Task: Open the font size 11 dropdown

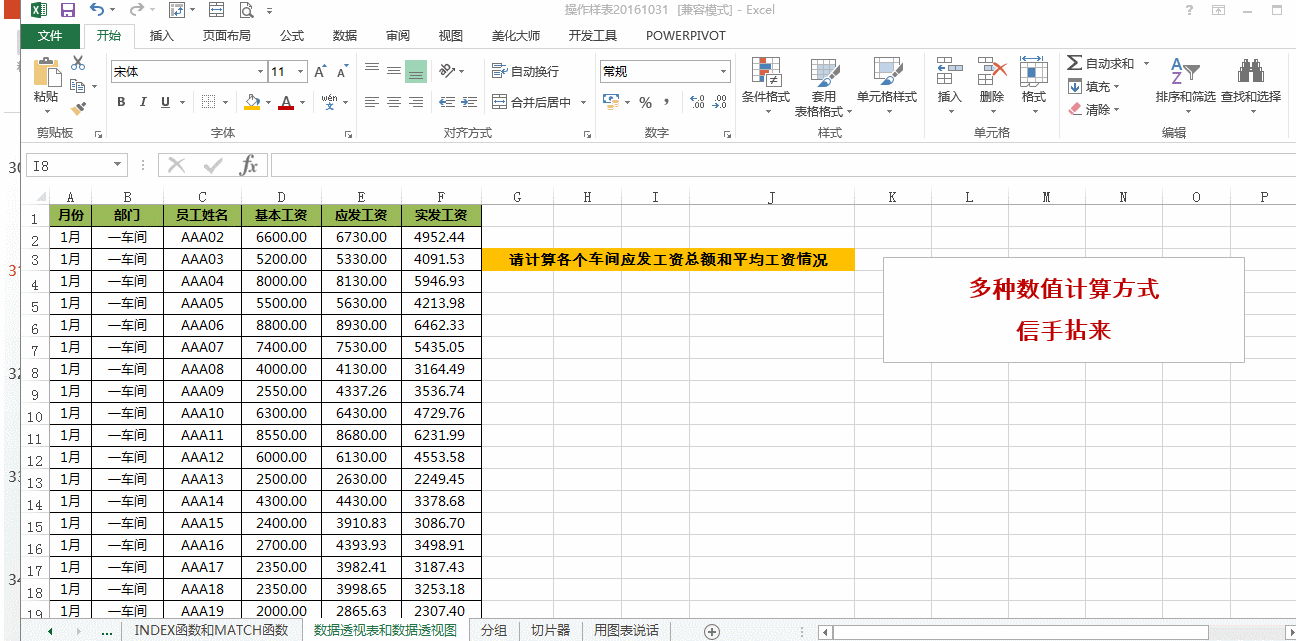Action: (x=301, y=71)
